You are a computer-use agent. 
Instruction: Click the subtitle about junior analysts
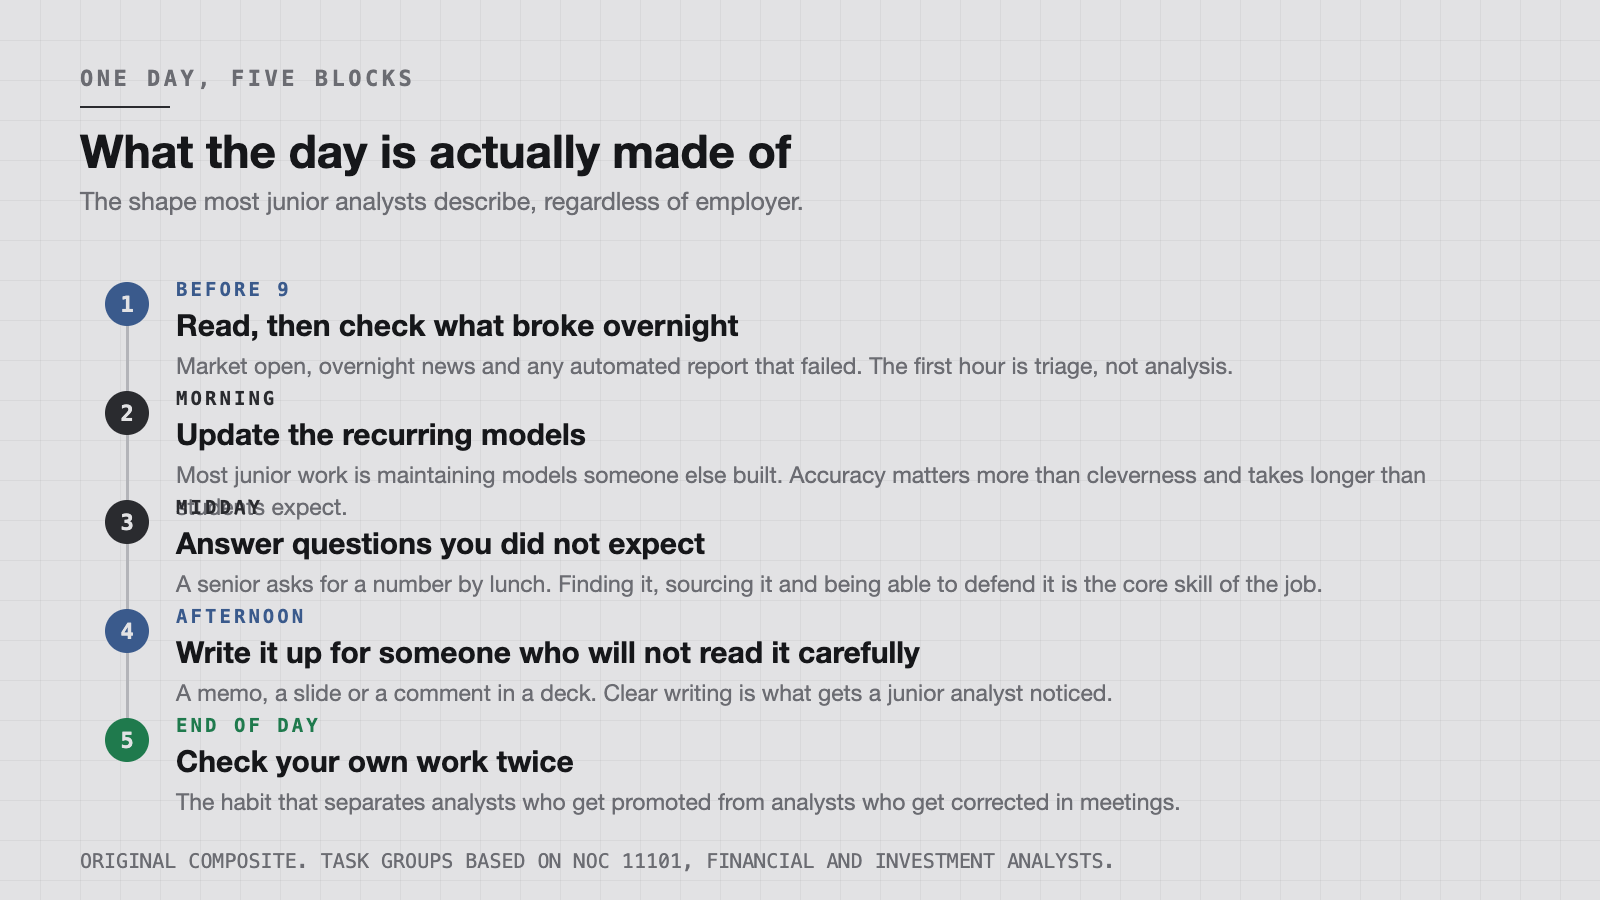coord(441,202)
